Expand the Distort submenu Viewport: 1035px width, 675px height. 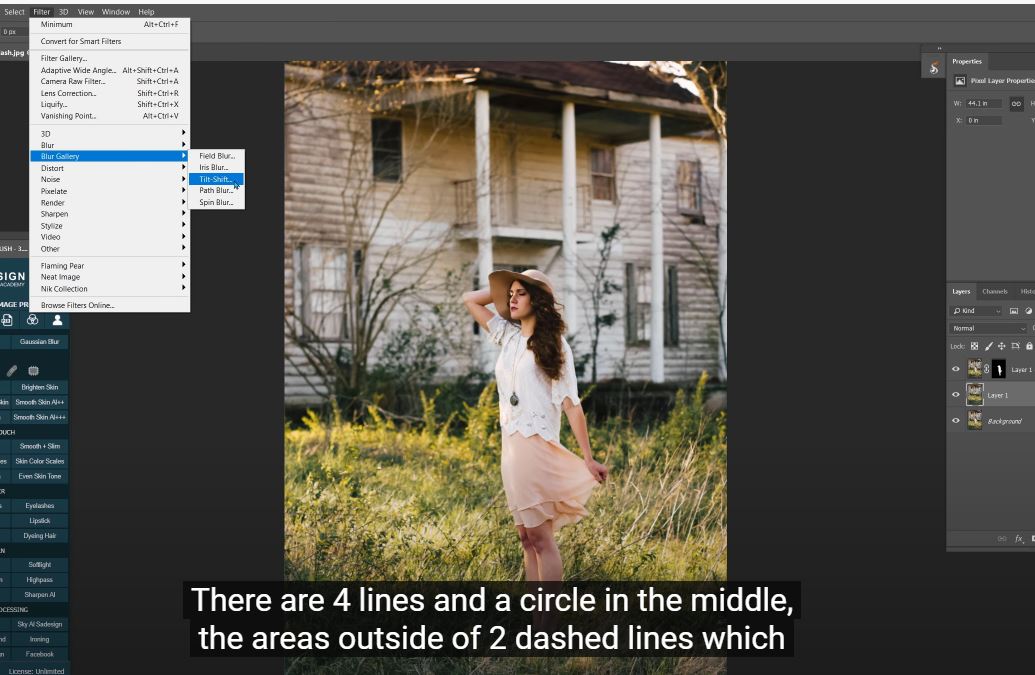110,168
